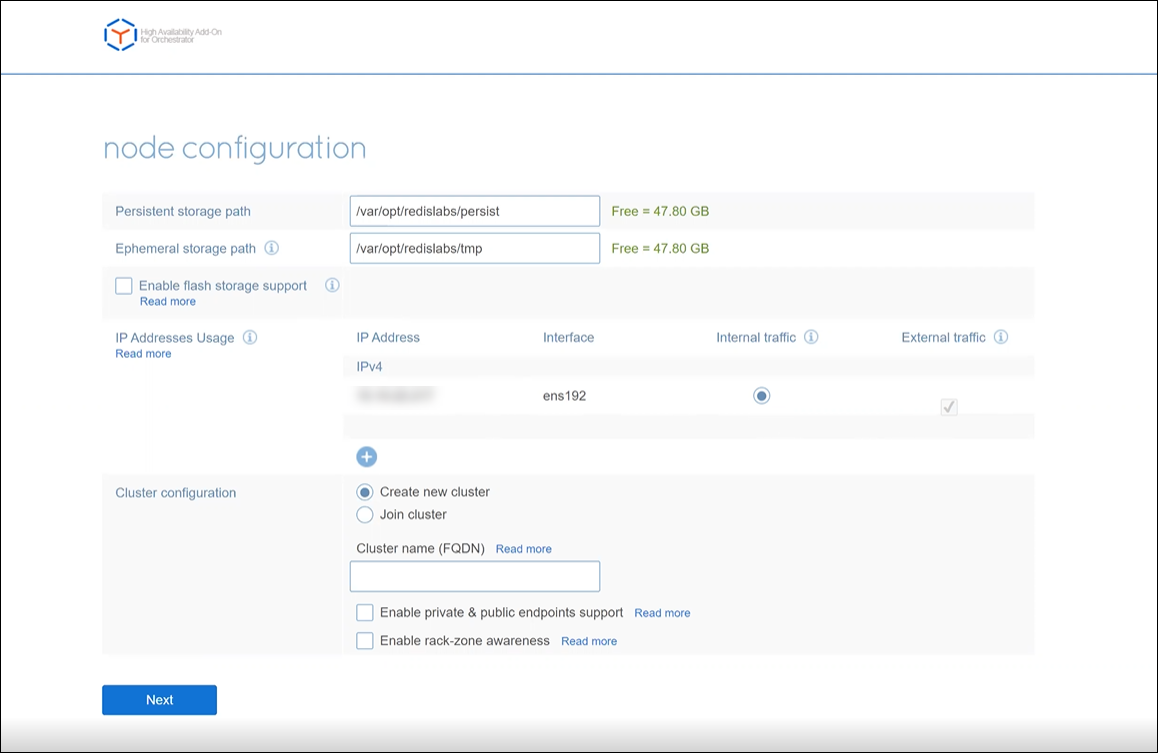This screenshot has height=753, width=1158.
Task: Select Internal traffic radio for ens192
Action: 762,396
